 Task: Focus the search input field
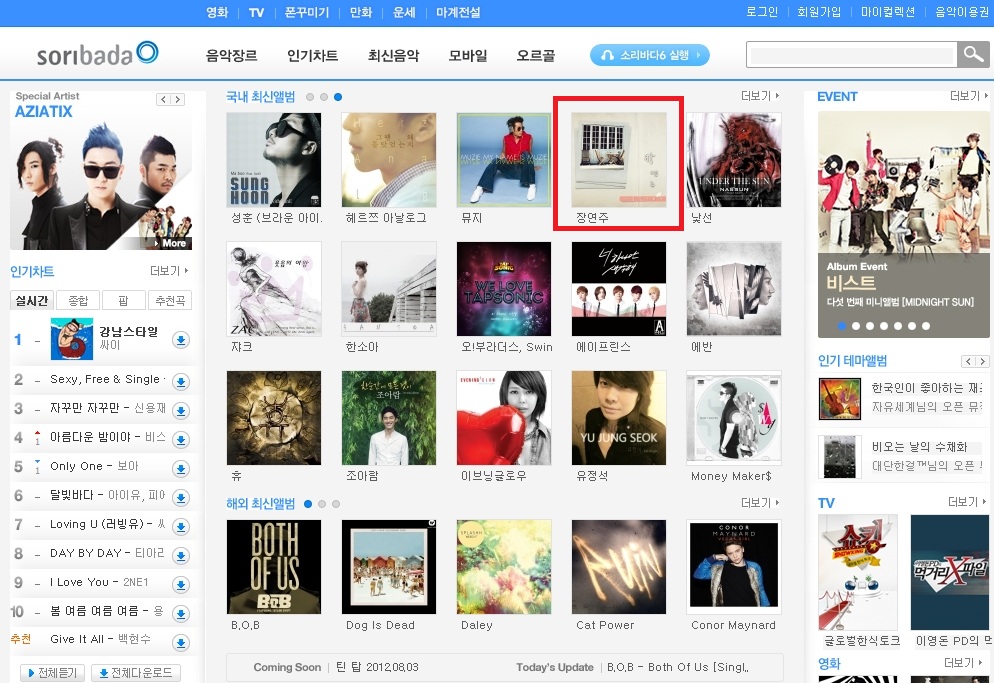click(852, 55)
